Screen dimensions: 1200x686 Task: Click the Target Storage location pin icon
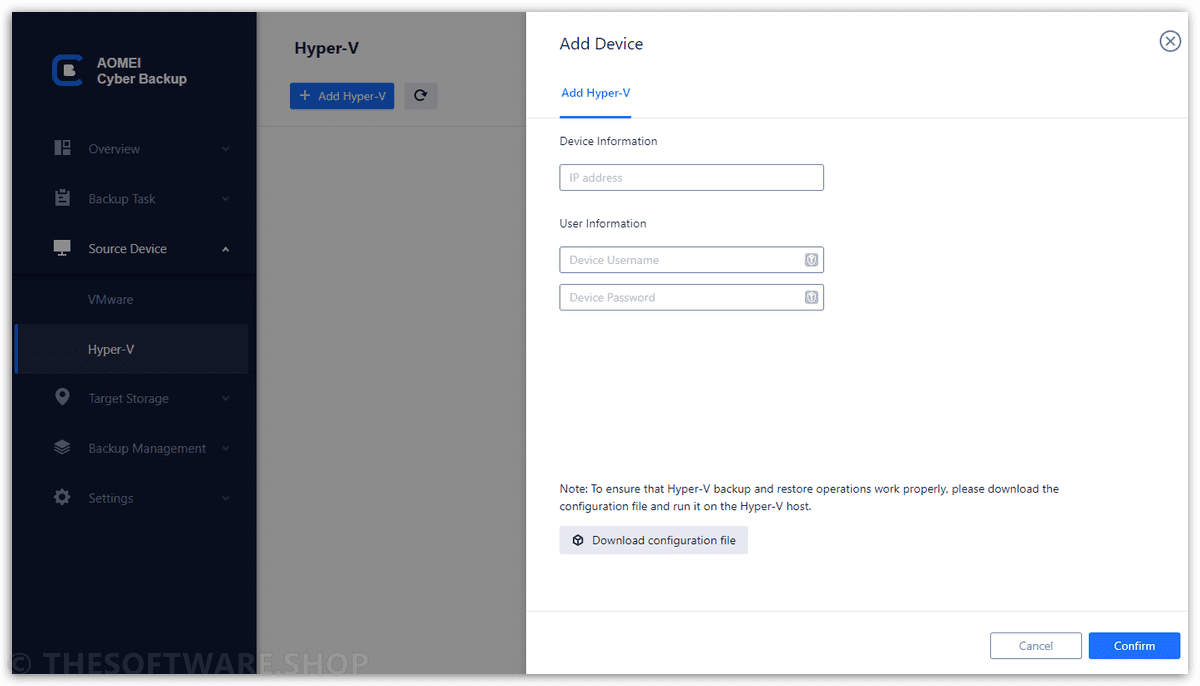(62, 397)
